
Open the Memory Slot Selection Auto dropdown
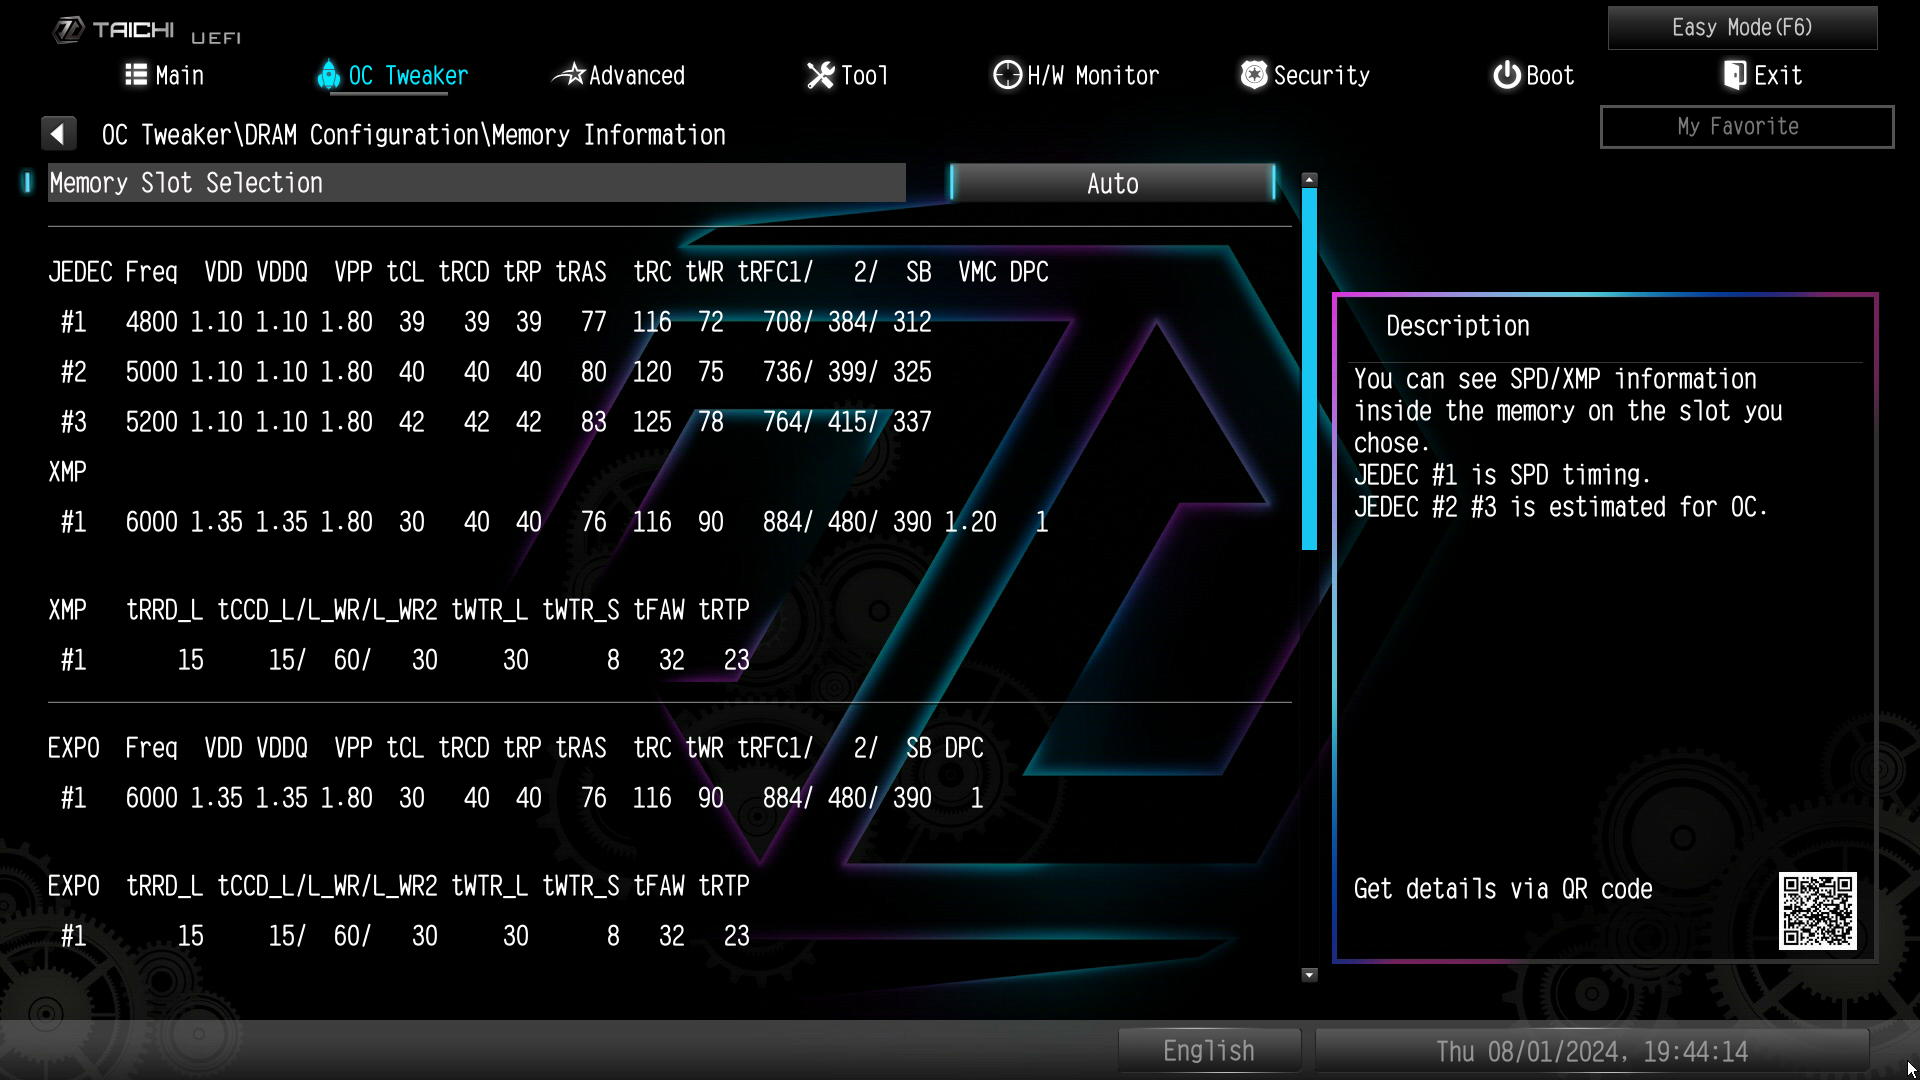tap(1112, 184)
